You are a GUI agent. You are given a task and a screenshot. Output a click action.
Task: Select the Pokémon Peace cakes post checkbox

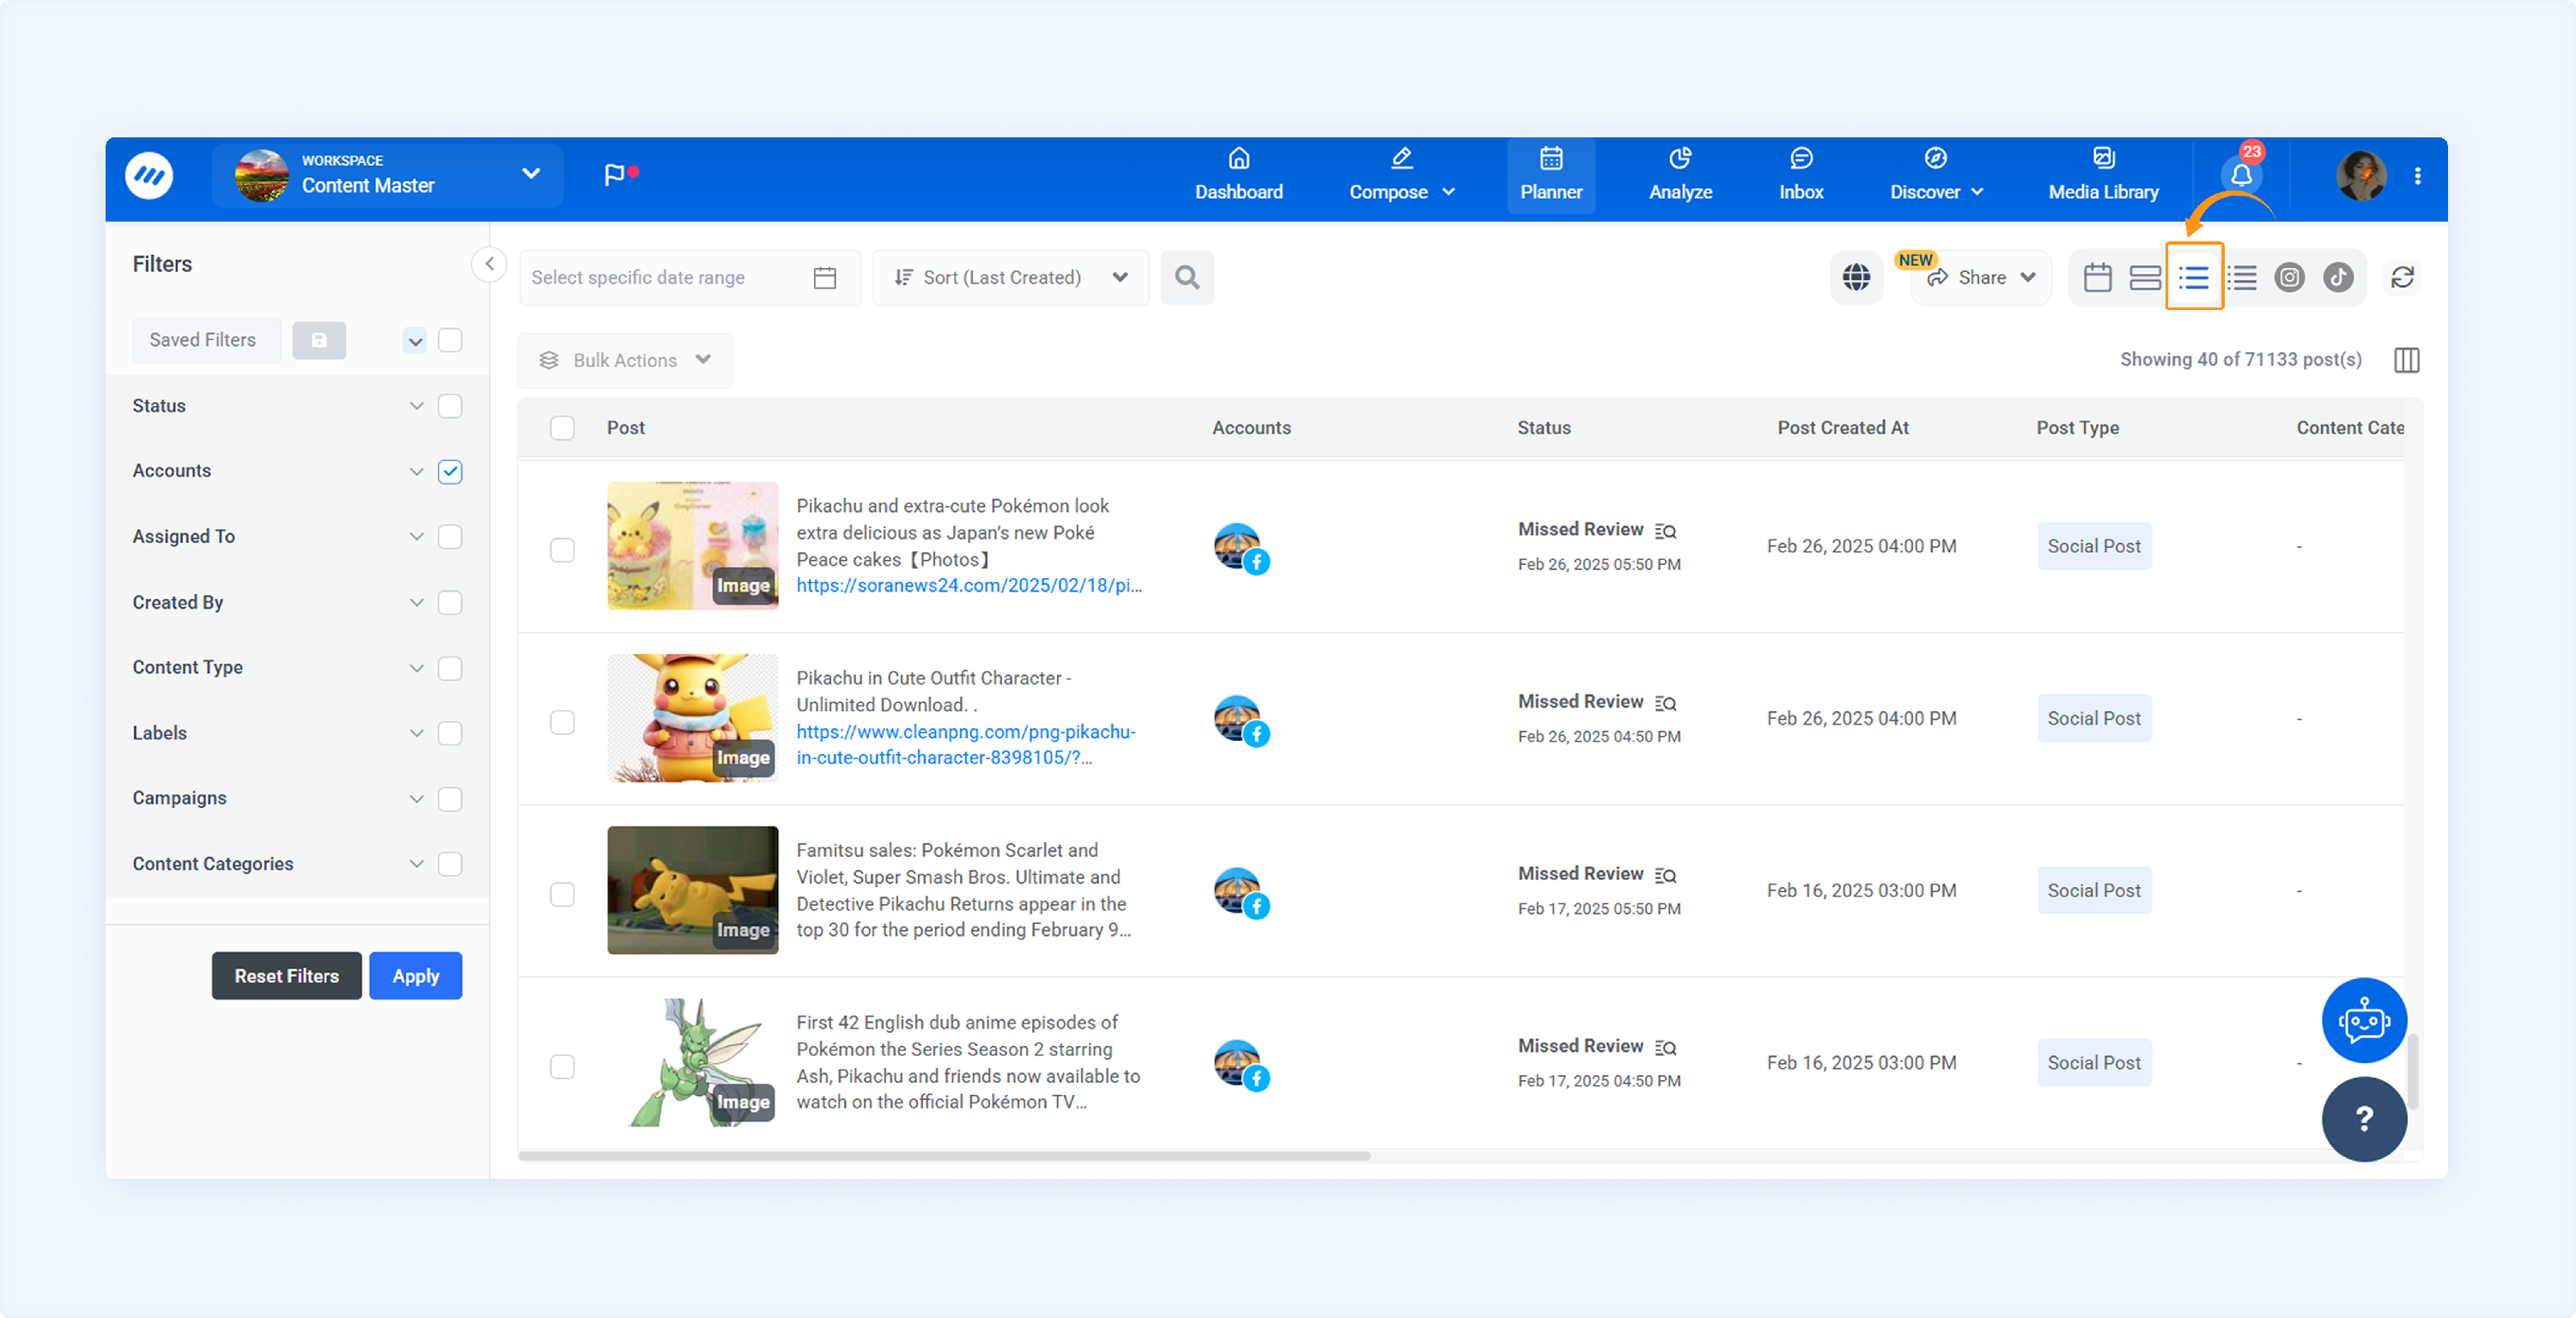tap(562, 550)
